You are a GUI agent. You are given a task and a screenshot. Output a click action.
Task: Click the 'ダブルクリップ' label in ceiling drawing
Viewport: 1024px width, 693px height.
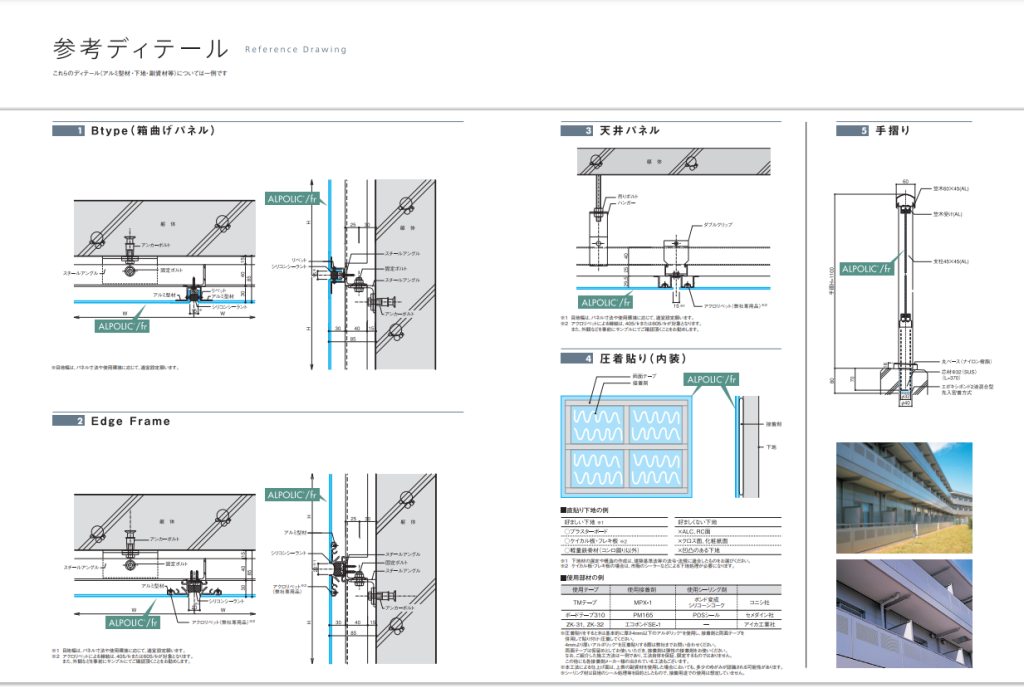point(718,225)
